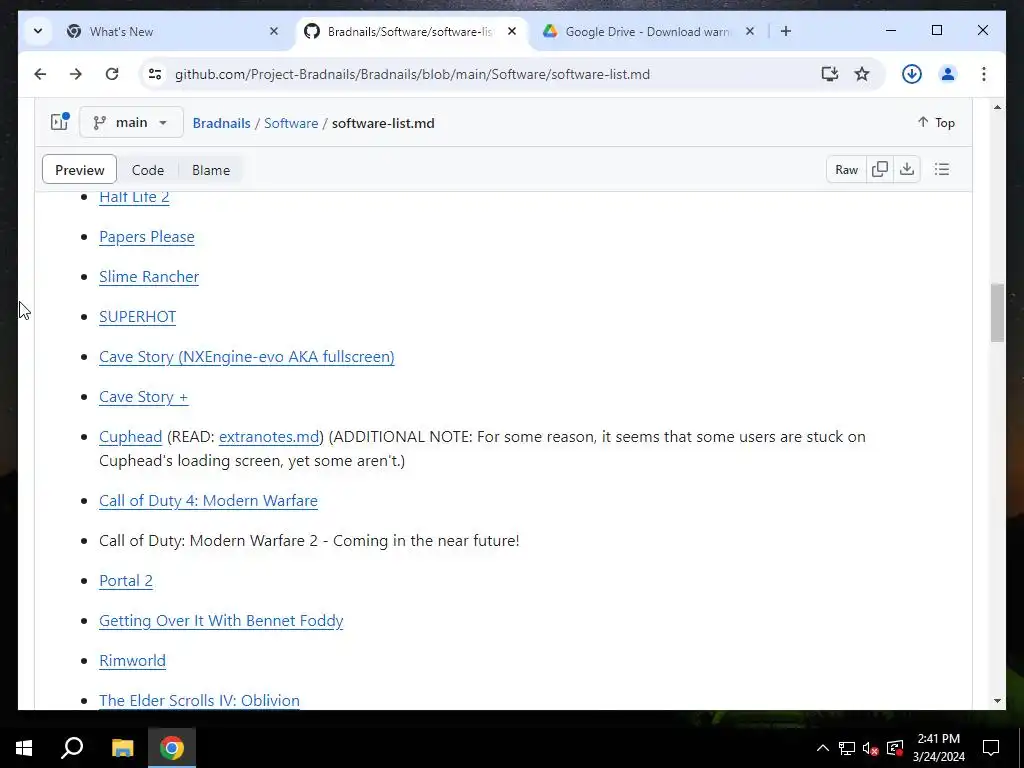Viewport: 1024px width, 768px height.
Task: Open Portal 2 link
Action: click(126, 581)
